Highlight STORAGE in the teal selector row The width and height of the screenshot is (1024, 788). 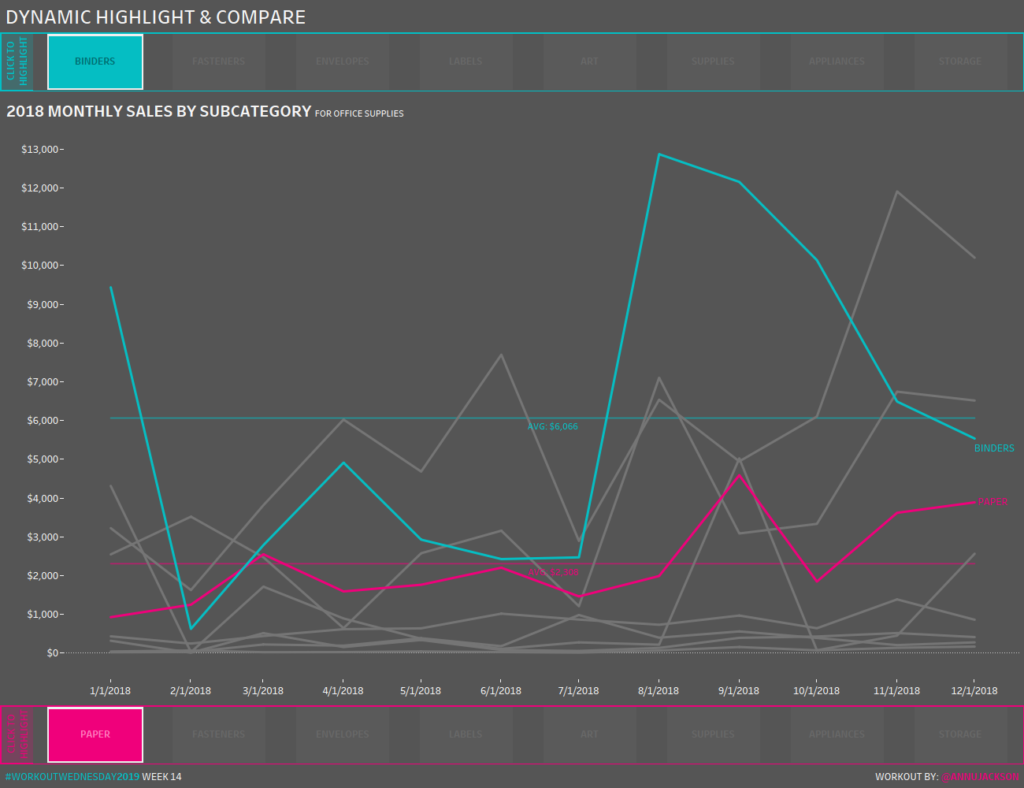[960, 62]
